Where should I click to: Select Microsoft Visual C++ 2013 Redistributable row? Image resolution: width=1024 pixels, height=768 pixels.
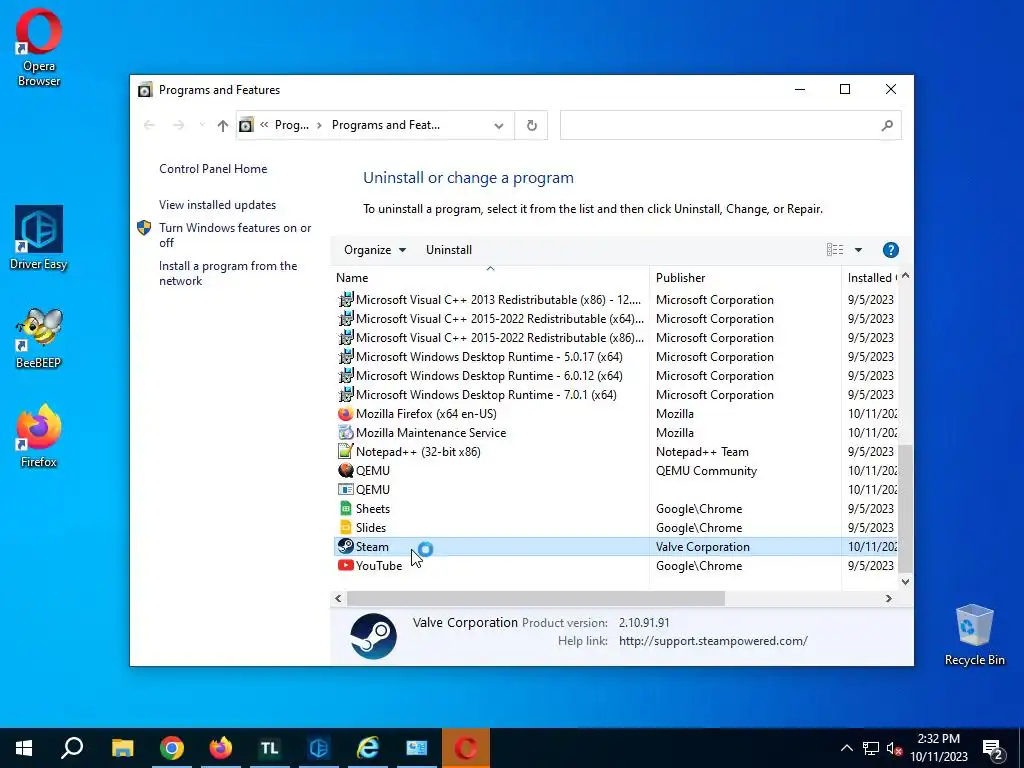[x=616, y=300]
